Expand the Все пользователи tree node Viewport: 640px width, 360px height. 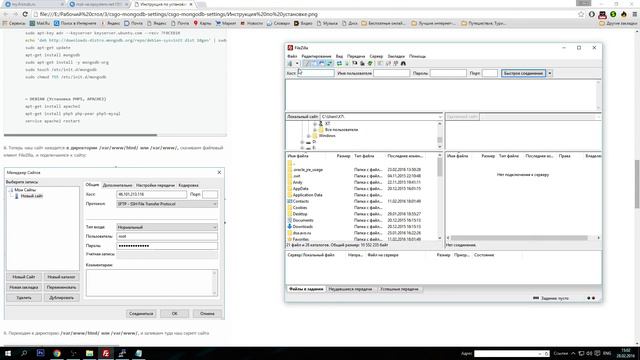(x=315, y=129)
